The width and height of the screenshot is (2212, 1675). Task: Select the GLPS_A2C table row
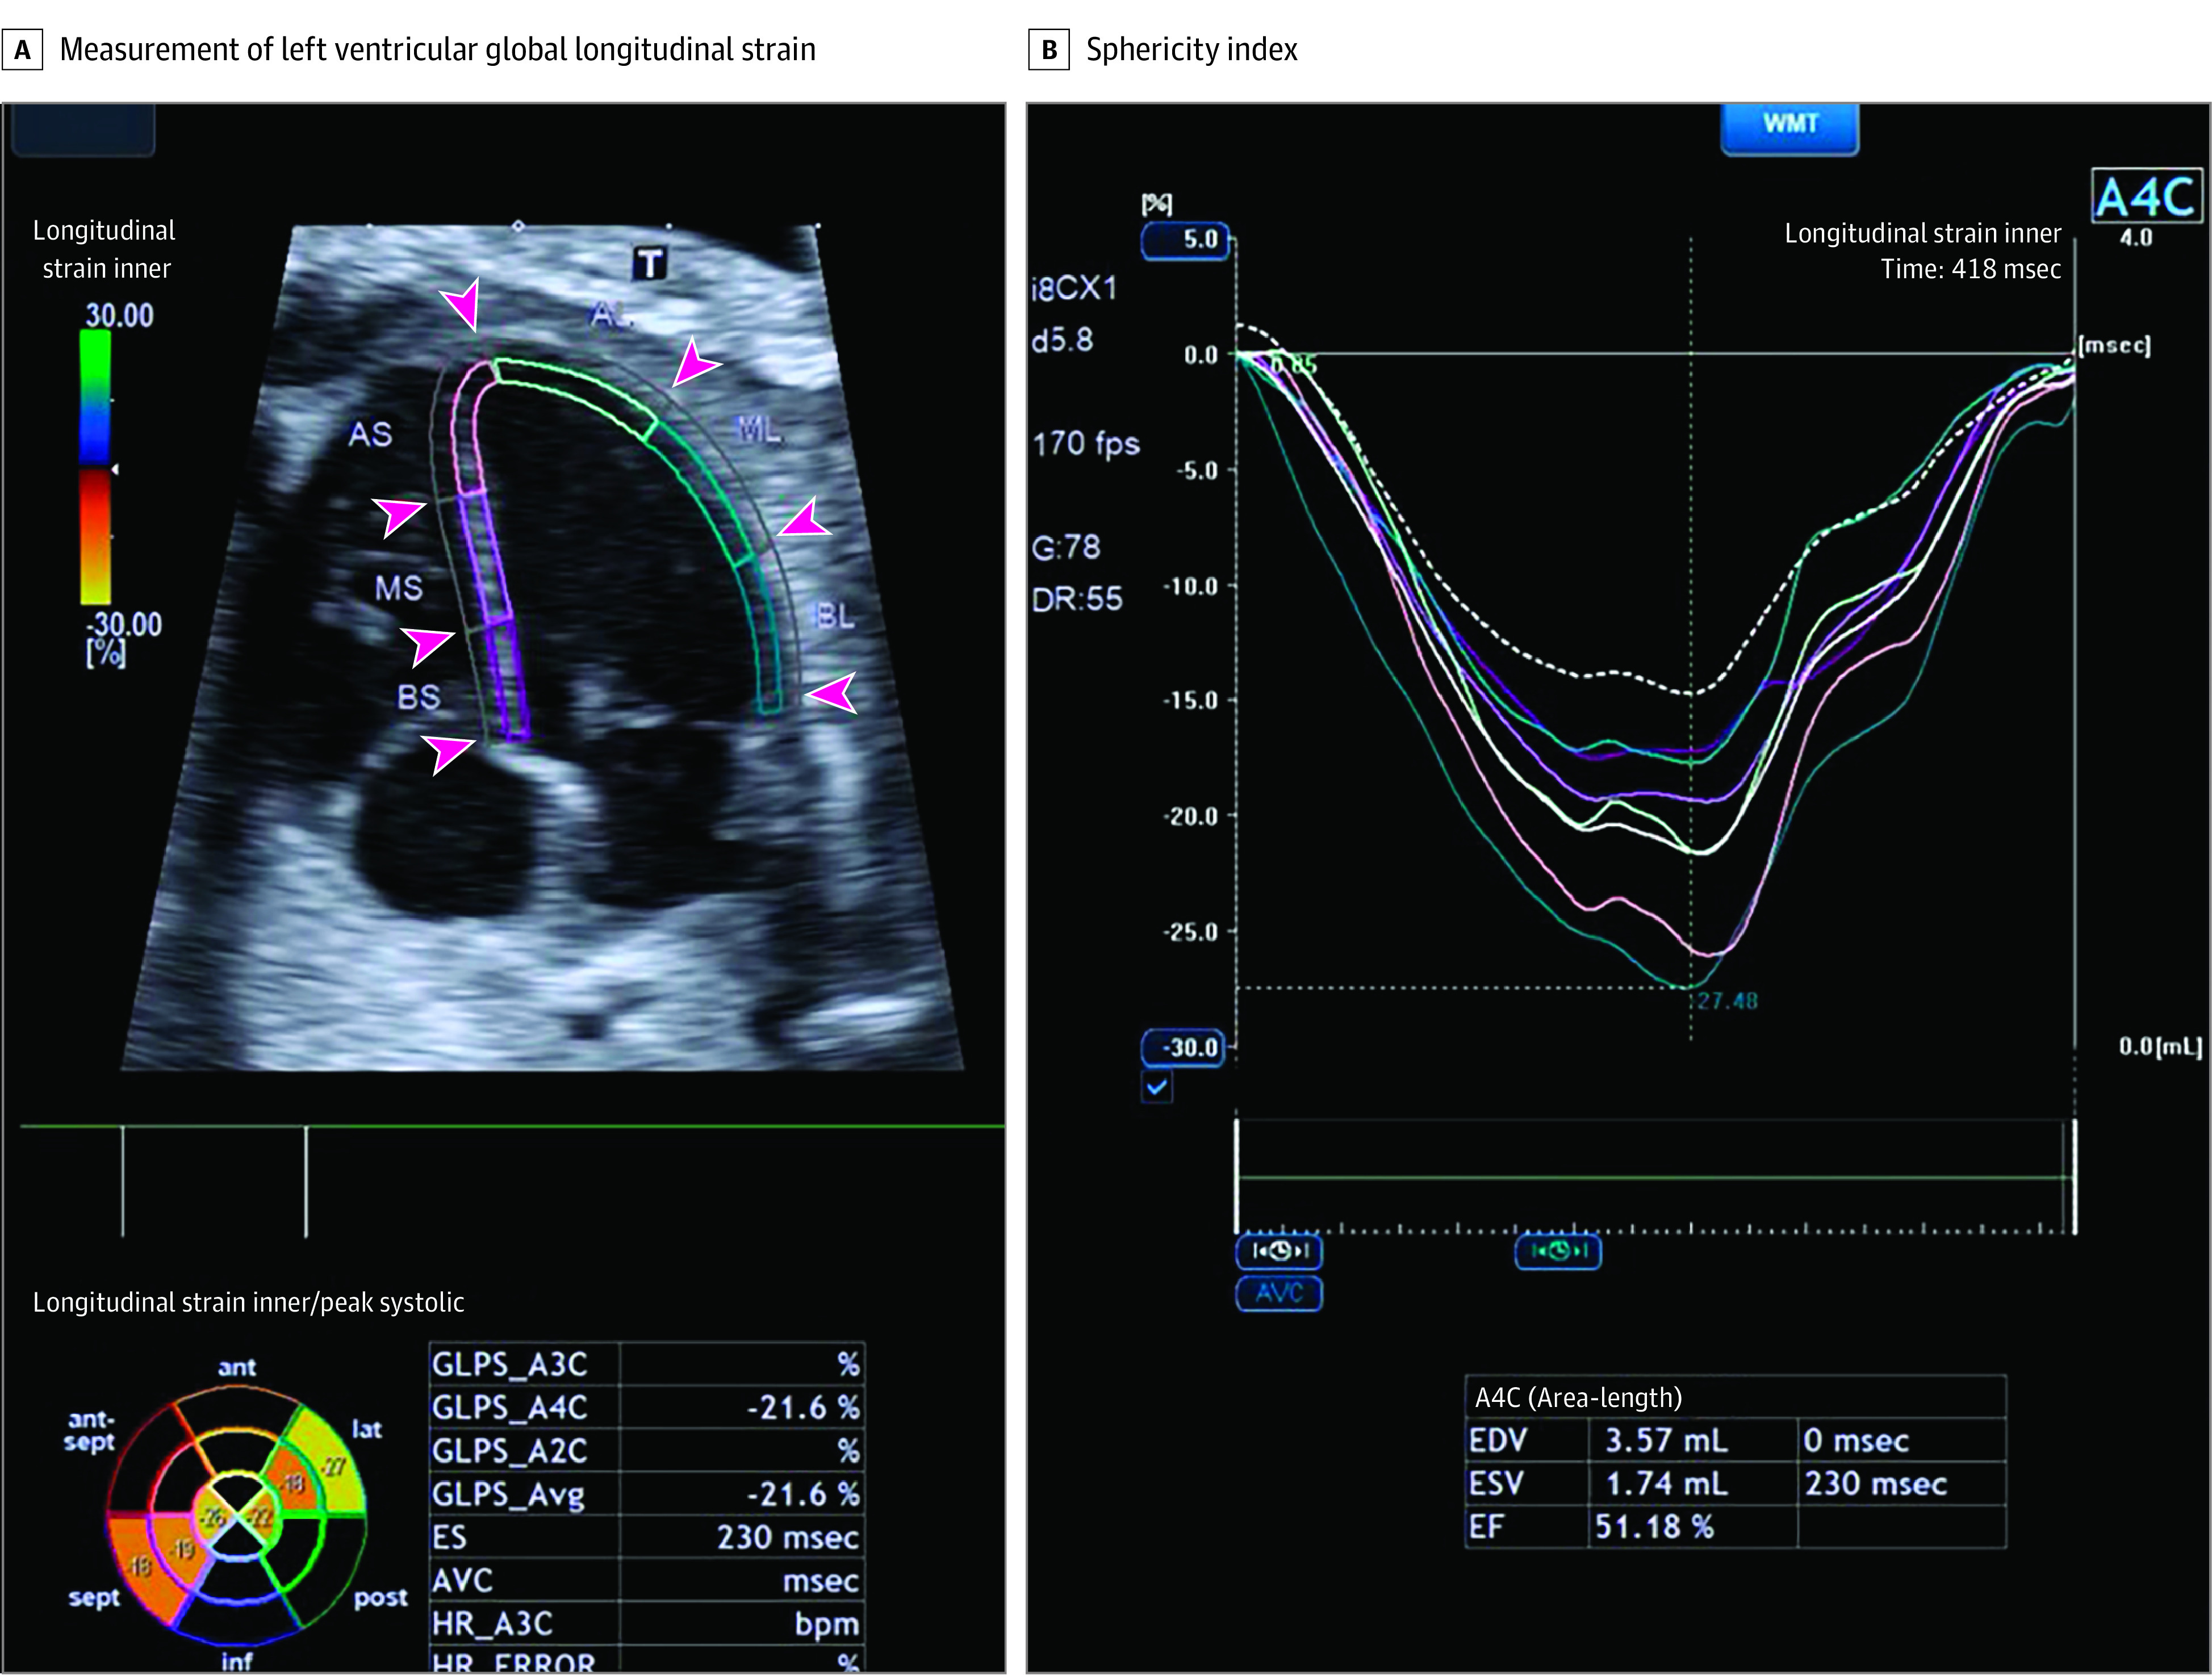click(x=647, y=1450)
